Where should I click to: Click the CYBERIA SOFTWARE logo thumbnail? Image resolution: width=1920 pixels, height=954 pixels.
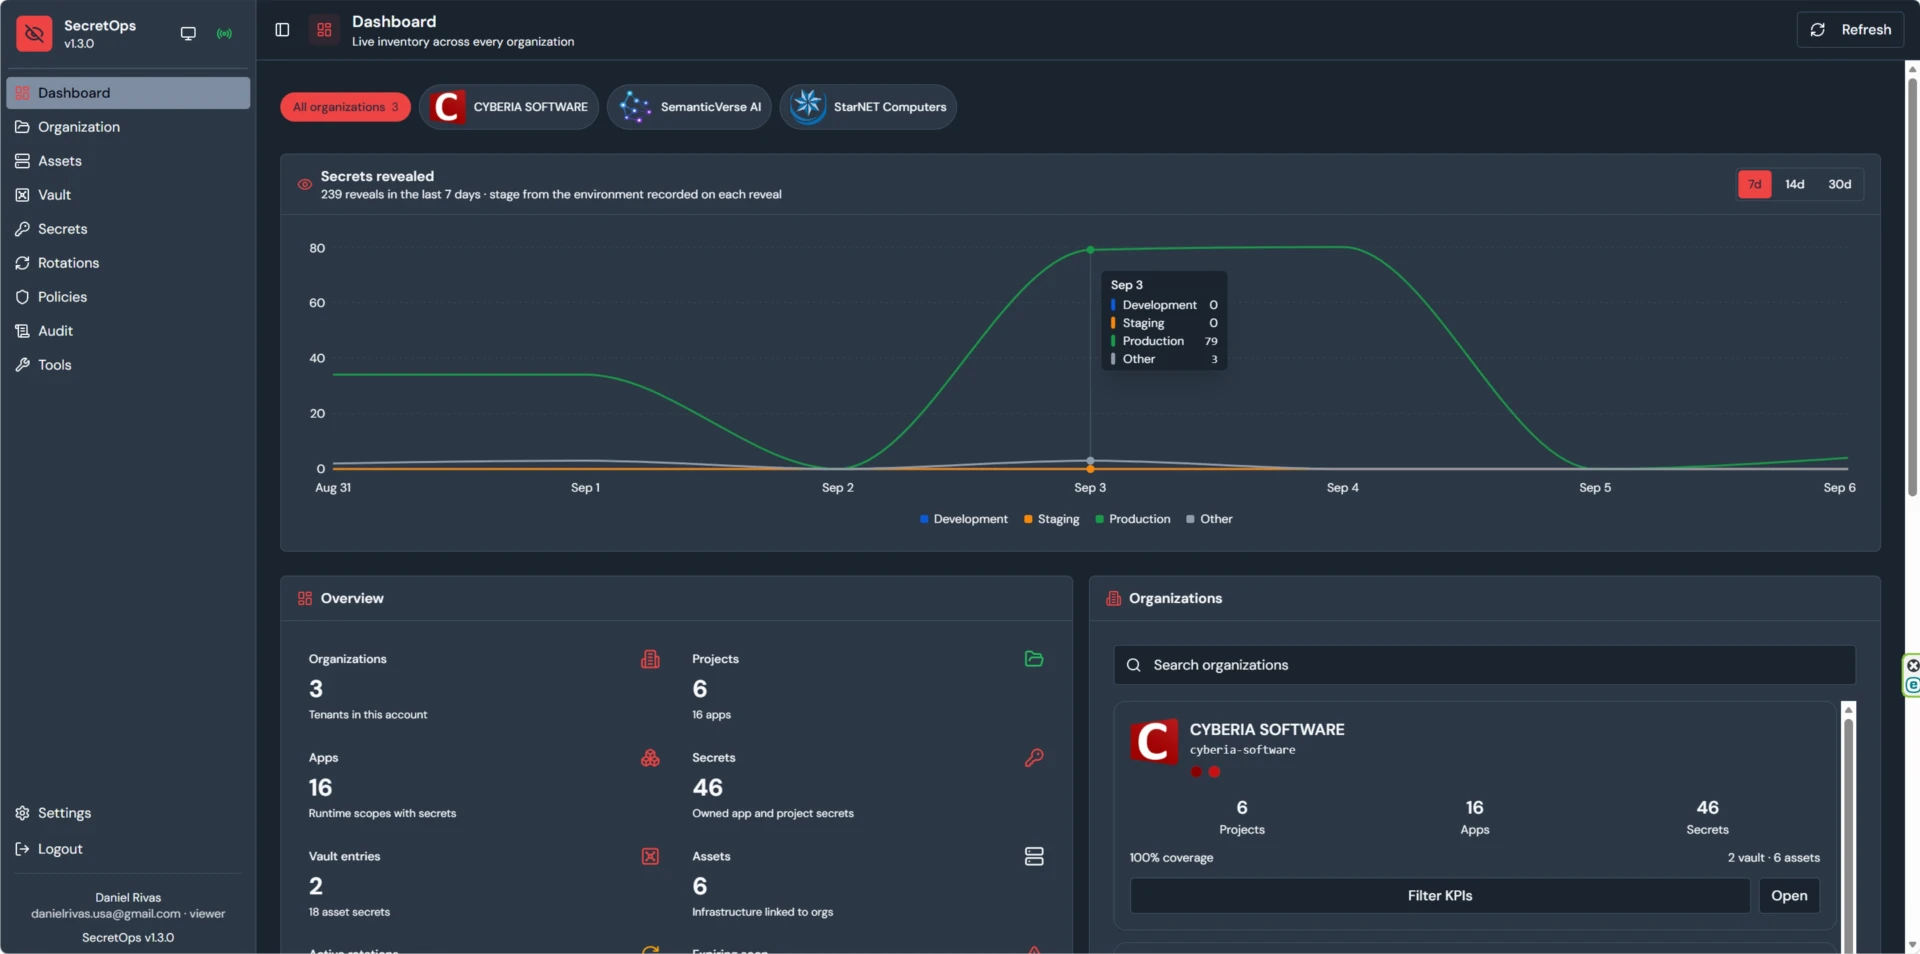tap(1153, 741)
